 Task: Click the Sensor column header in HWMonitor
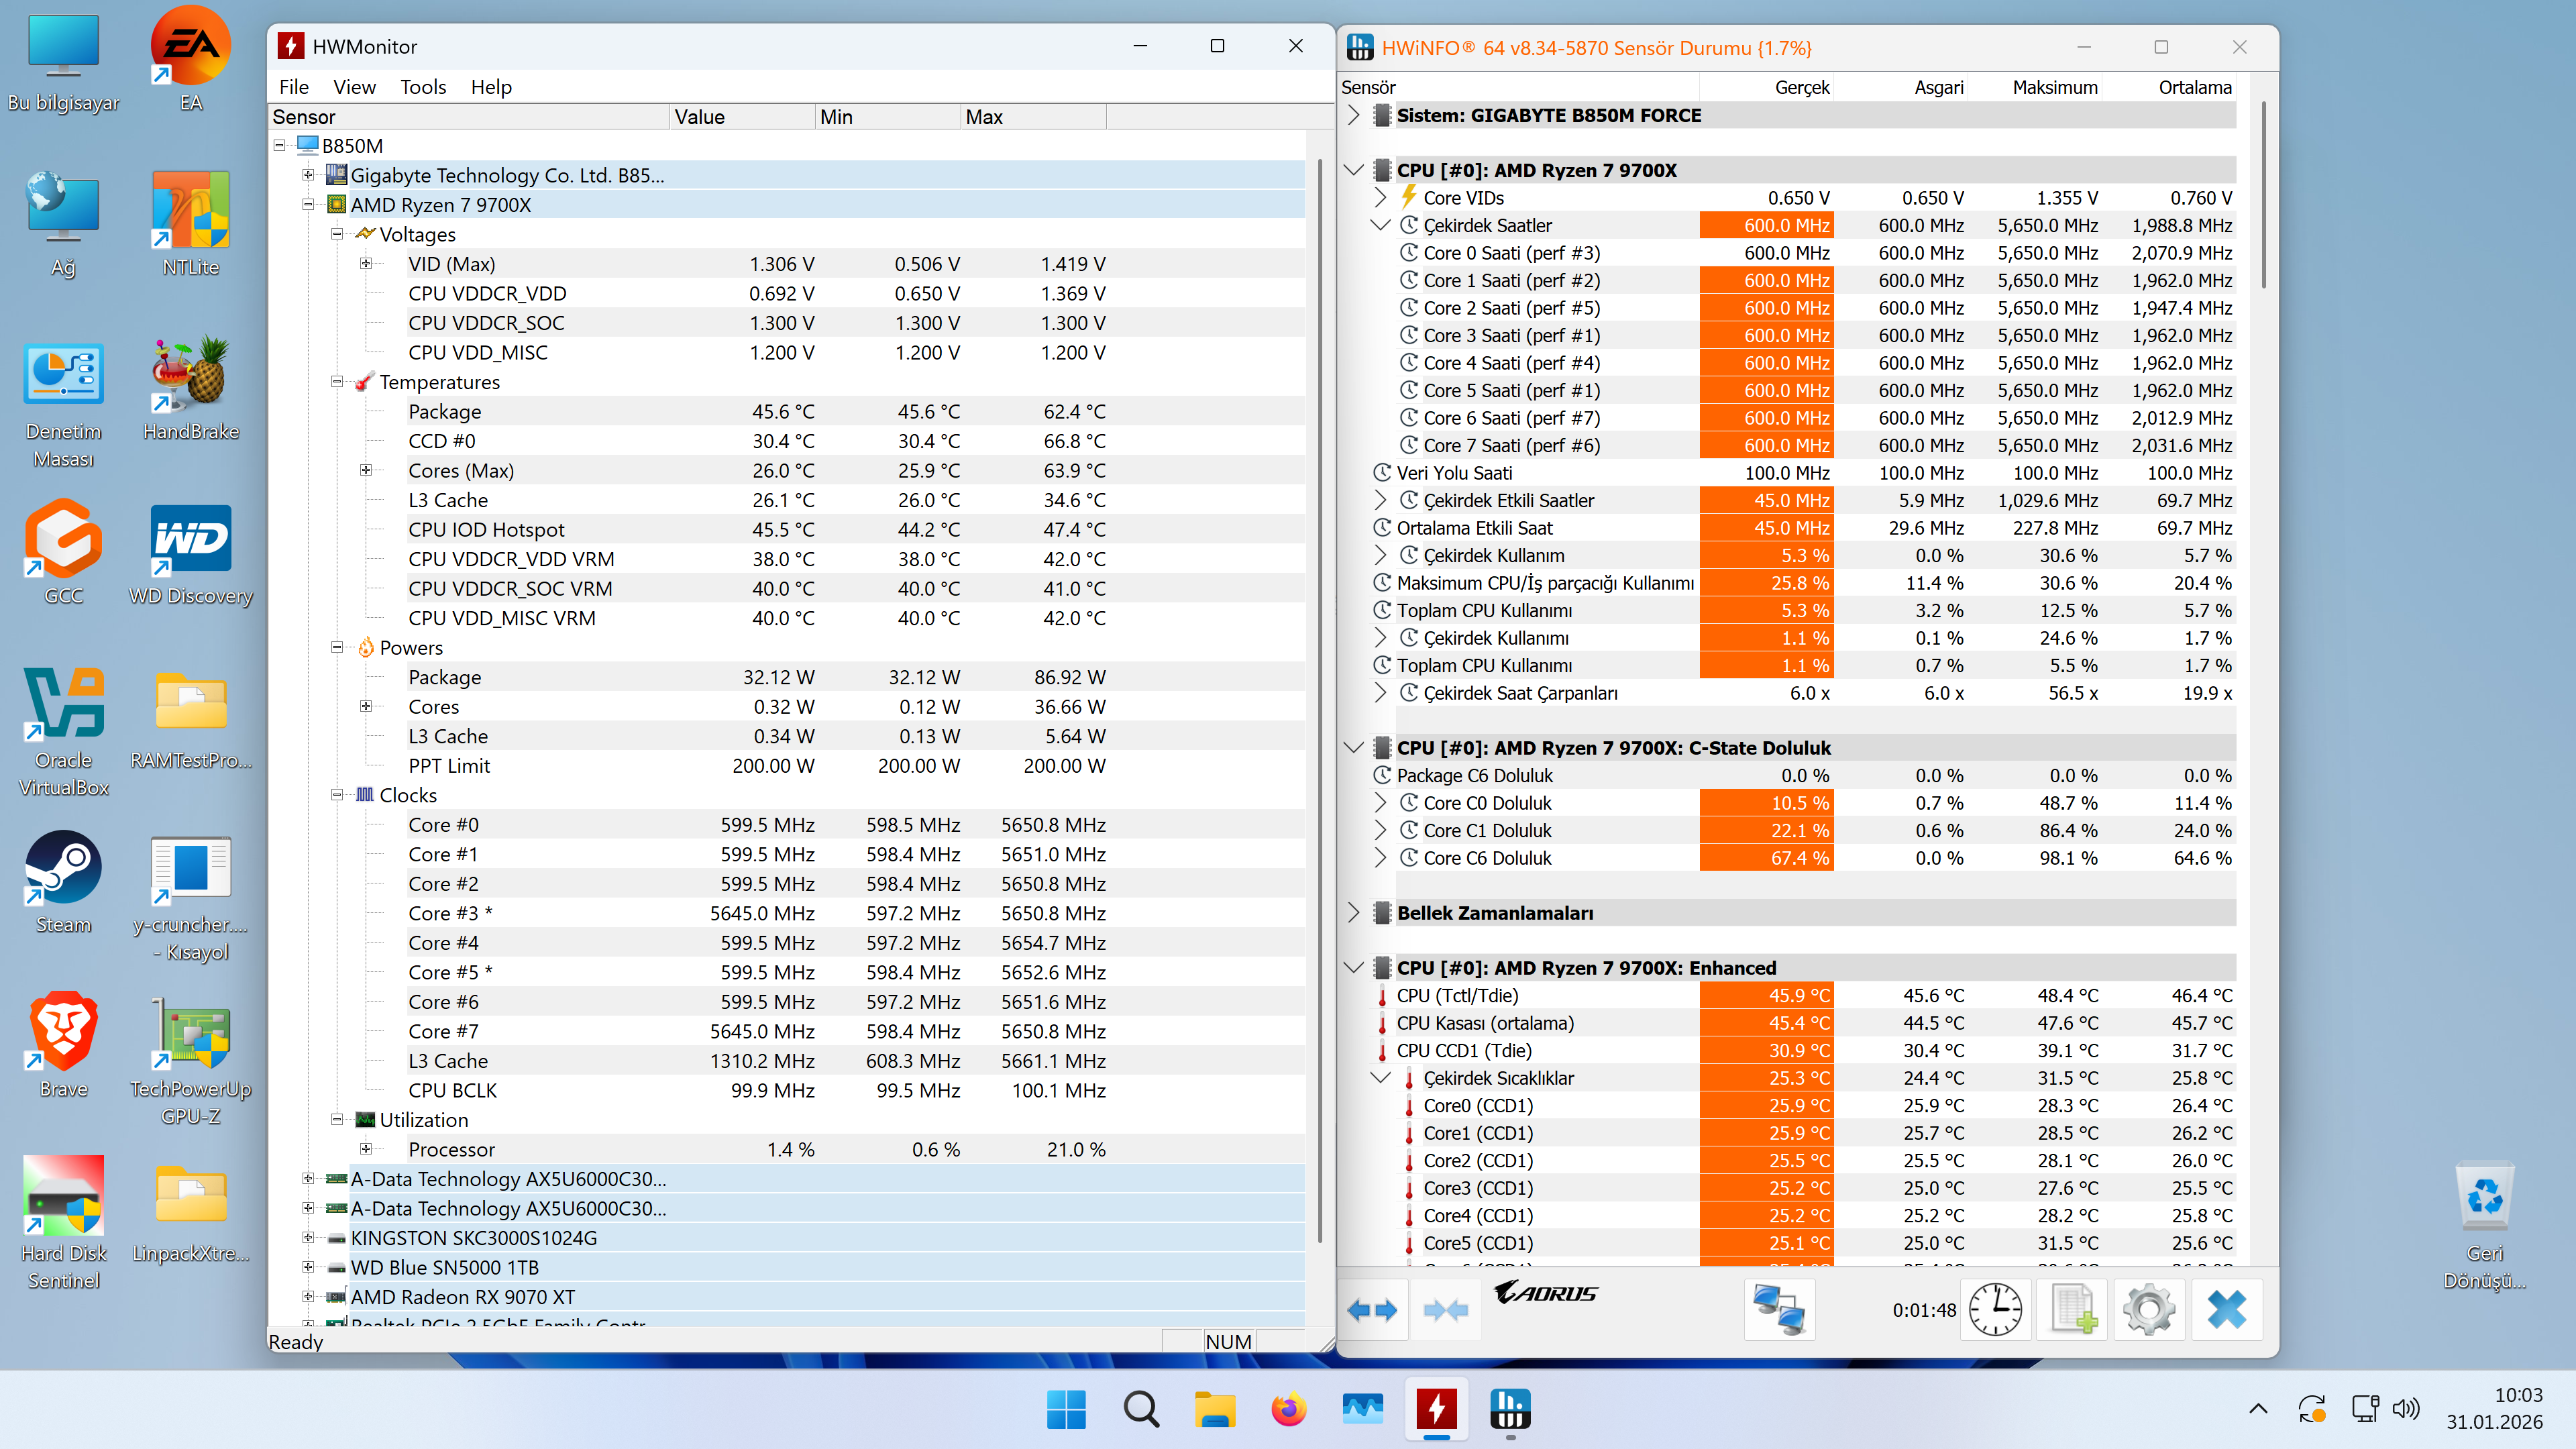click(x=469, y=117)
